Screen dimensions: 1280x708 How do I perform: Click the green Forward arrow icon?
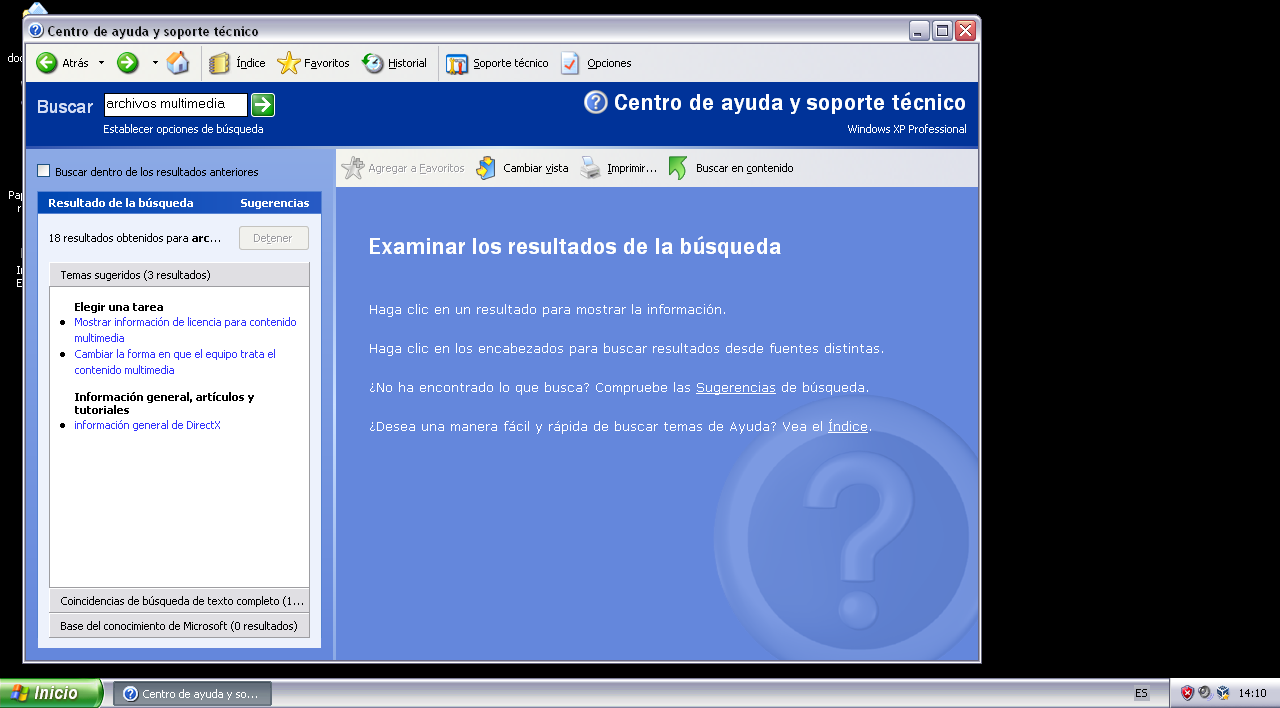click(x=128, y=63)
